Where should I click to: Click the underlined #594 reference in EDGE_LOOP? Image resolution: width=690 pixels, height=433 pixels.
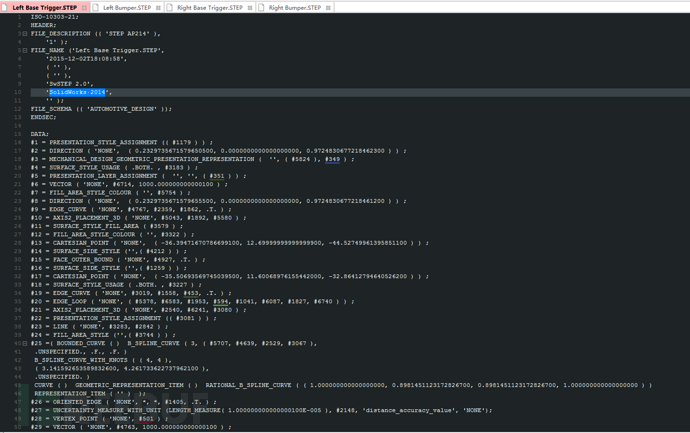click(220, 301)
